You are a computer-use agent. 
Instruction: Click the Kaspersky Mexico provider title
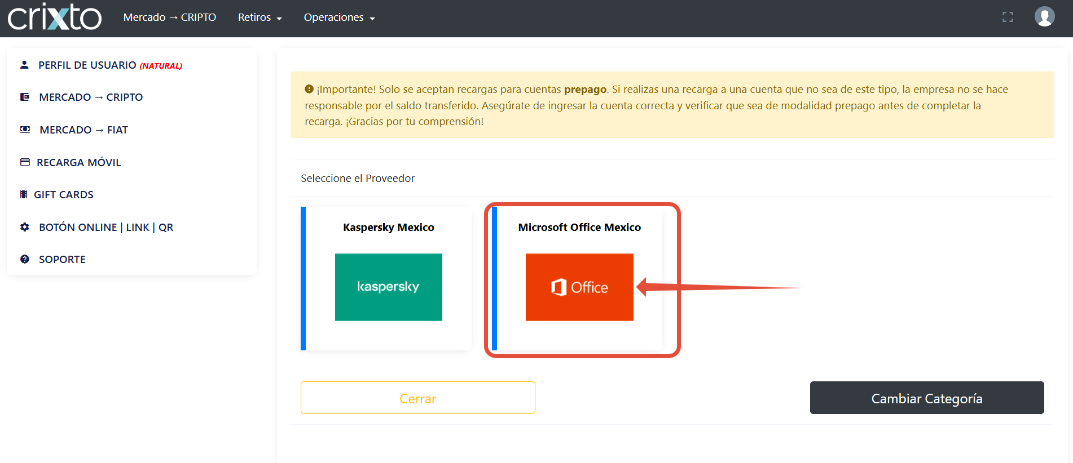(x=389, y=227)
